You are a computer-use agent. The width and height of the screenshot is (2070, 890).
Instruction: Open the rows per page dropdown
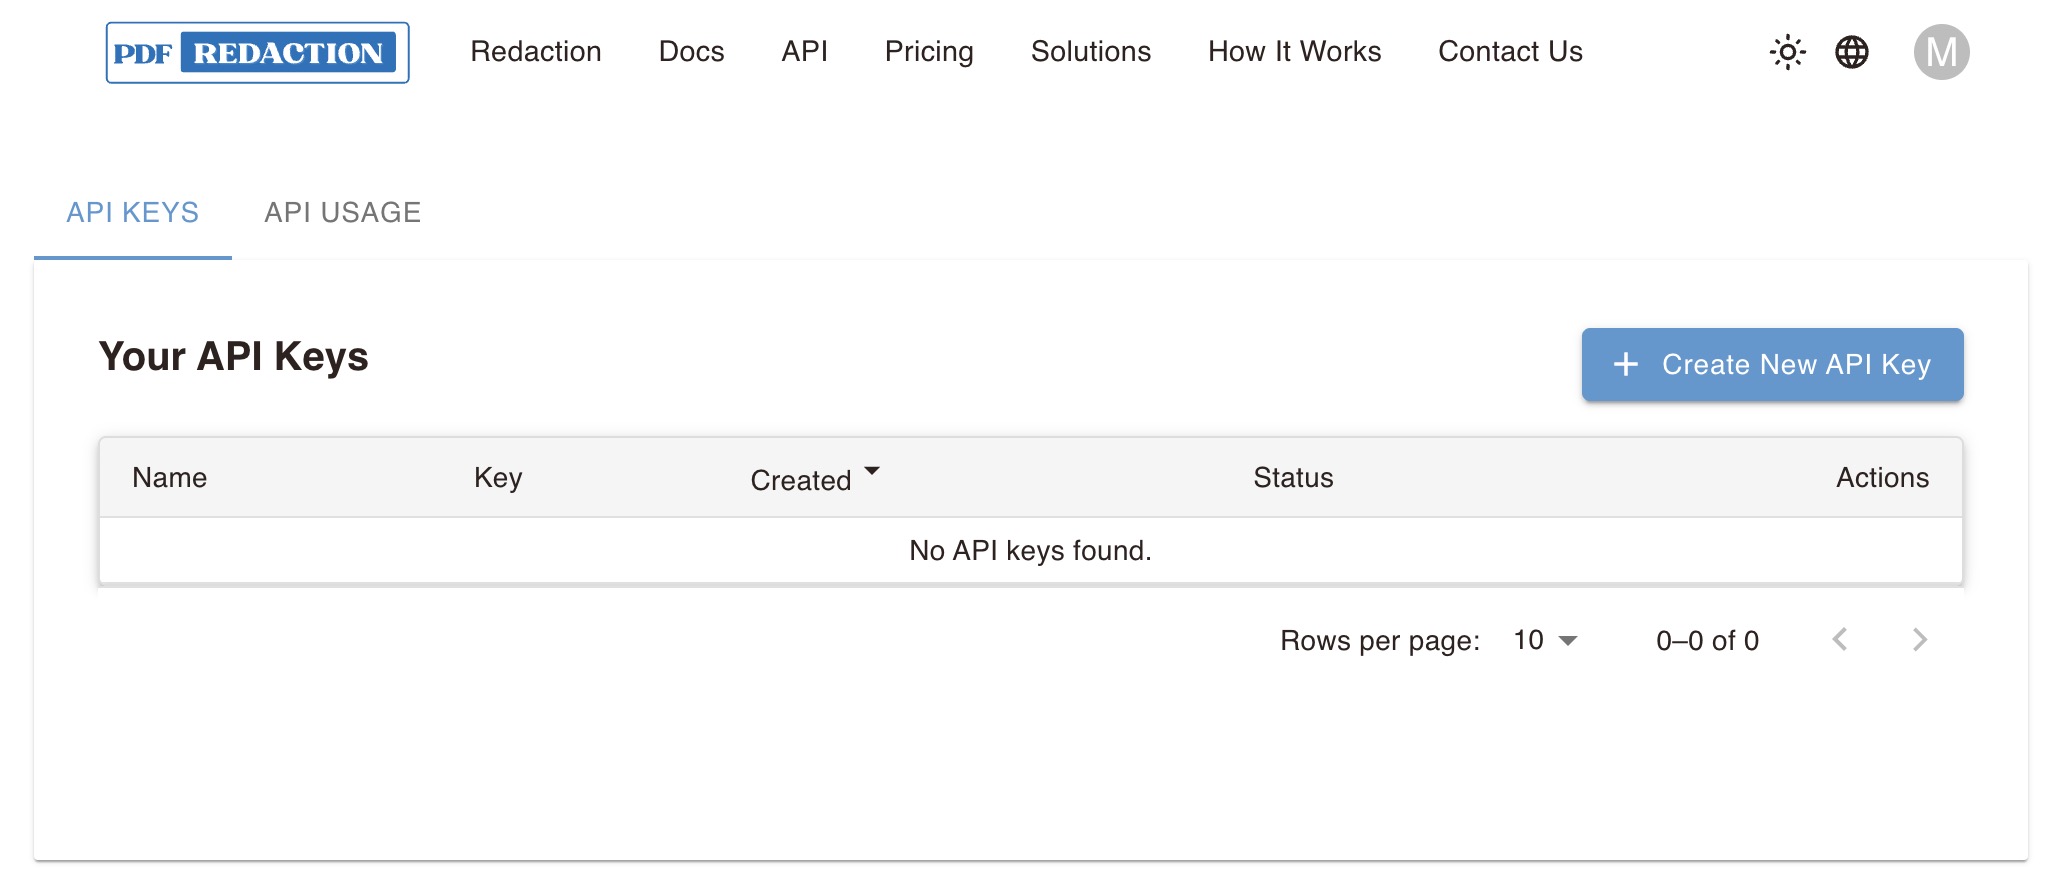(1545, 641)
